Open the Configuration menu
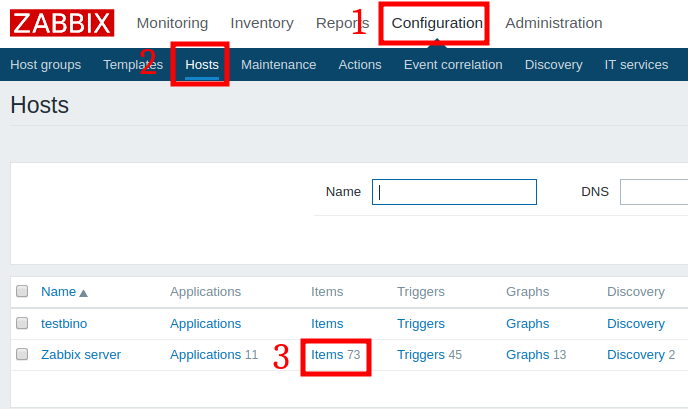 click(437, 23)
